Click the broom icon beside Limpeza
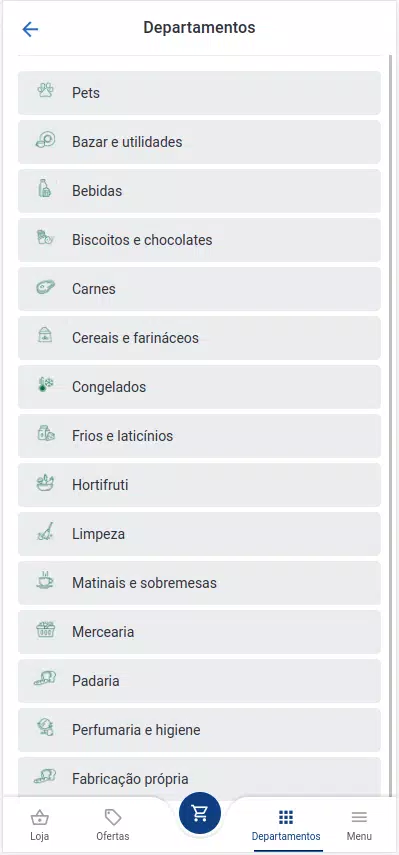The width and height of the screenshot is (399, 855). tap(46, 532)
